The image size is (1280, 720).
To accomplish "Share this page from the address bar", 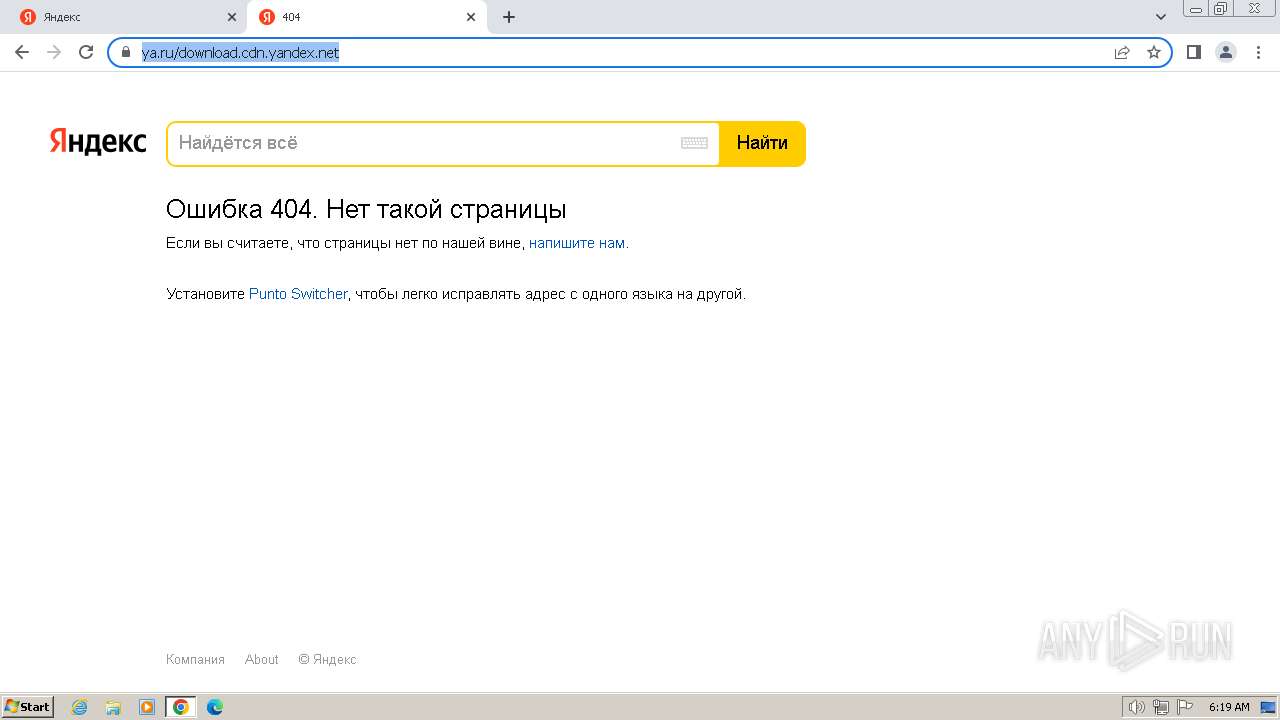I will [1122, 52].
